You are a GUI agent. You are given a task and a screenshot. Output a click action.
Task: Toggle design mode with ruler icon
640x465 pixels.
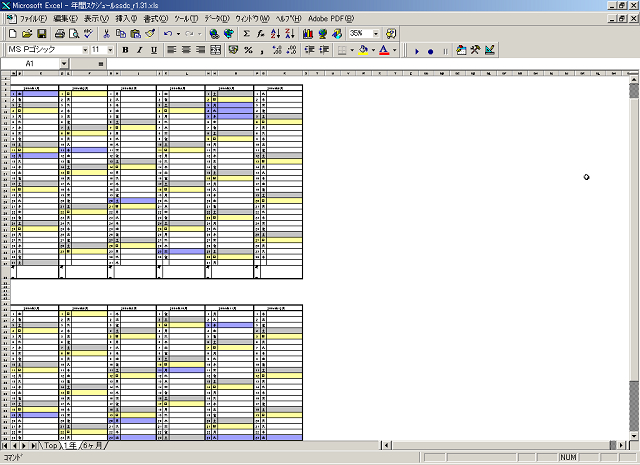coord(490,50)
